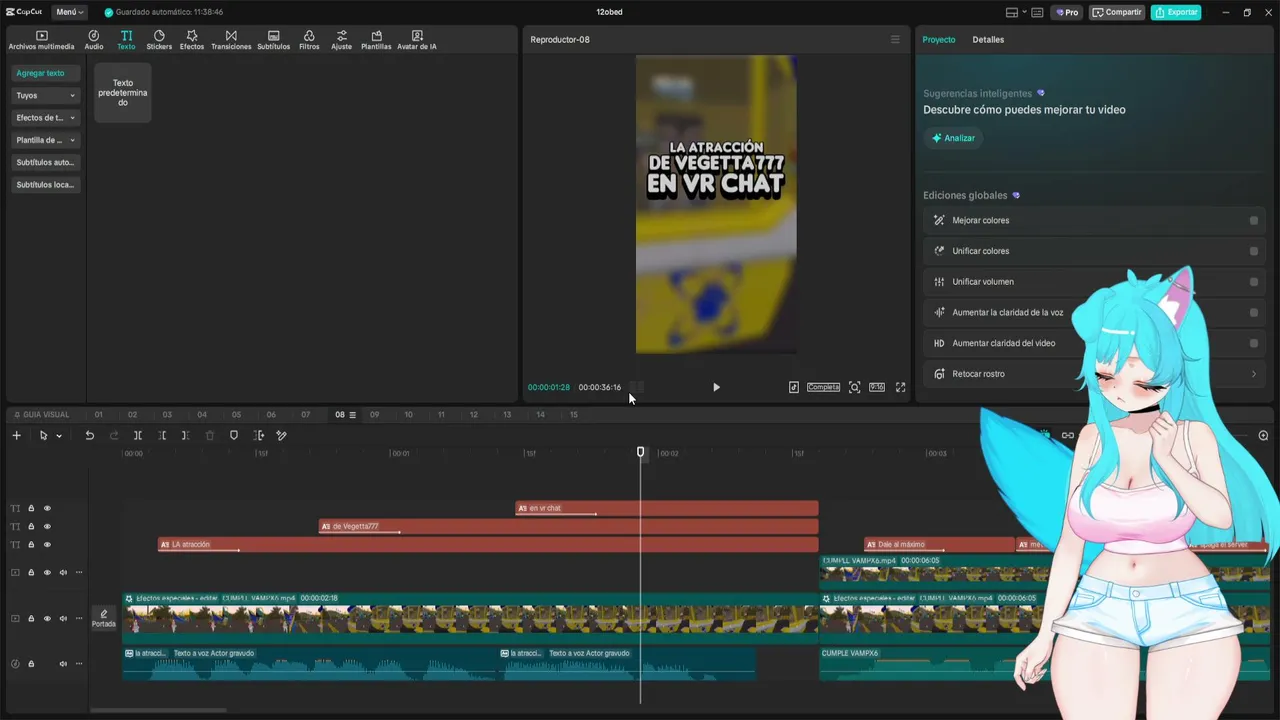Open the Plantillas panel

376,40
